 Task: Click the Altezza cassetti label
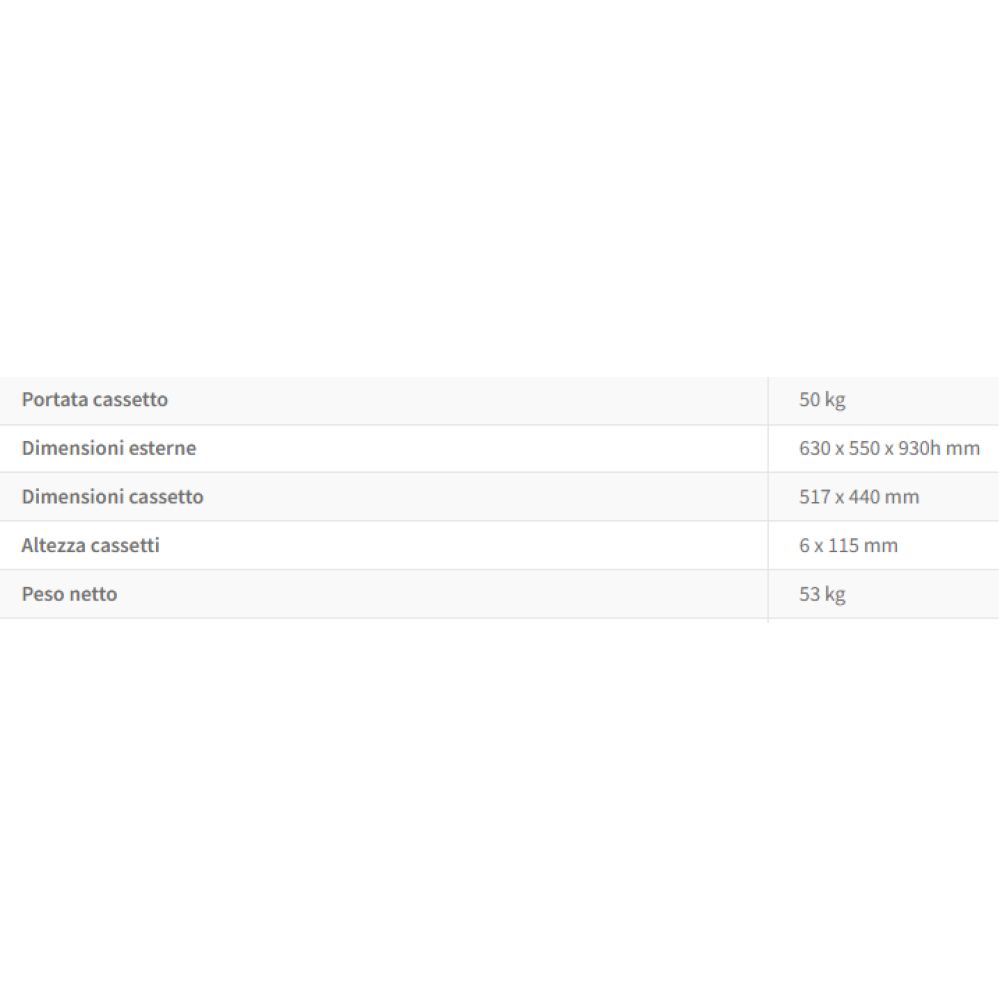point(91,545)
